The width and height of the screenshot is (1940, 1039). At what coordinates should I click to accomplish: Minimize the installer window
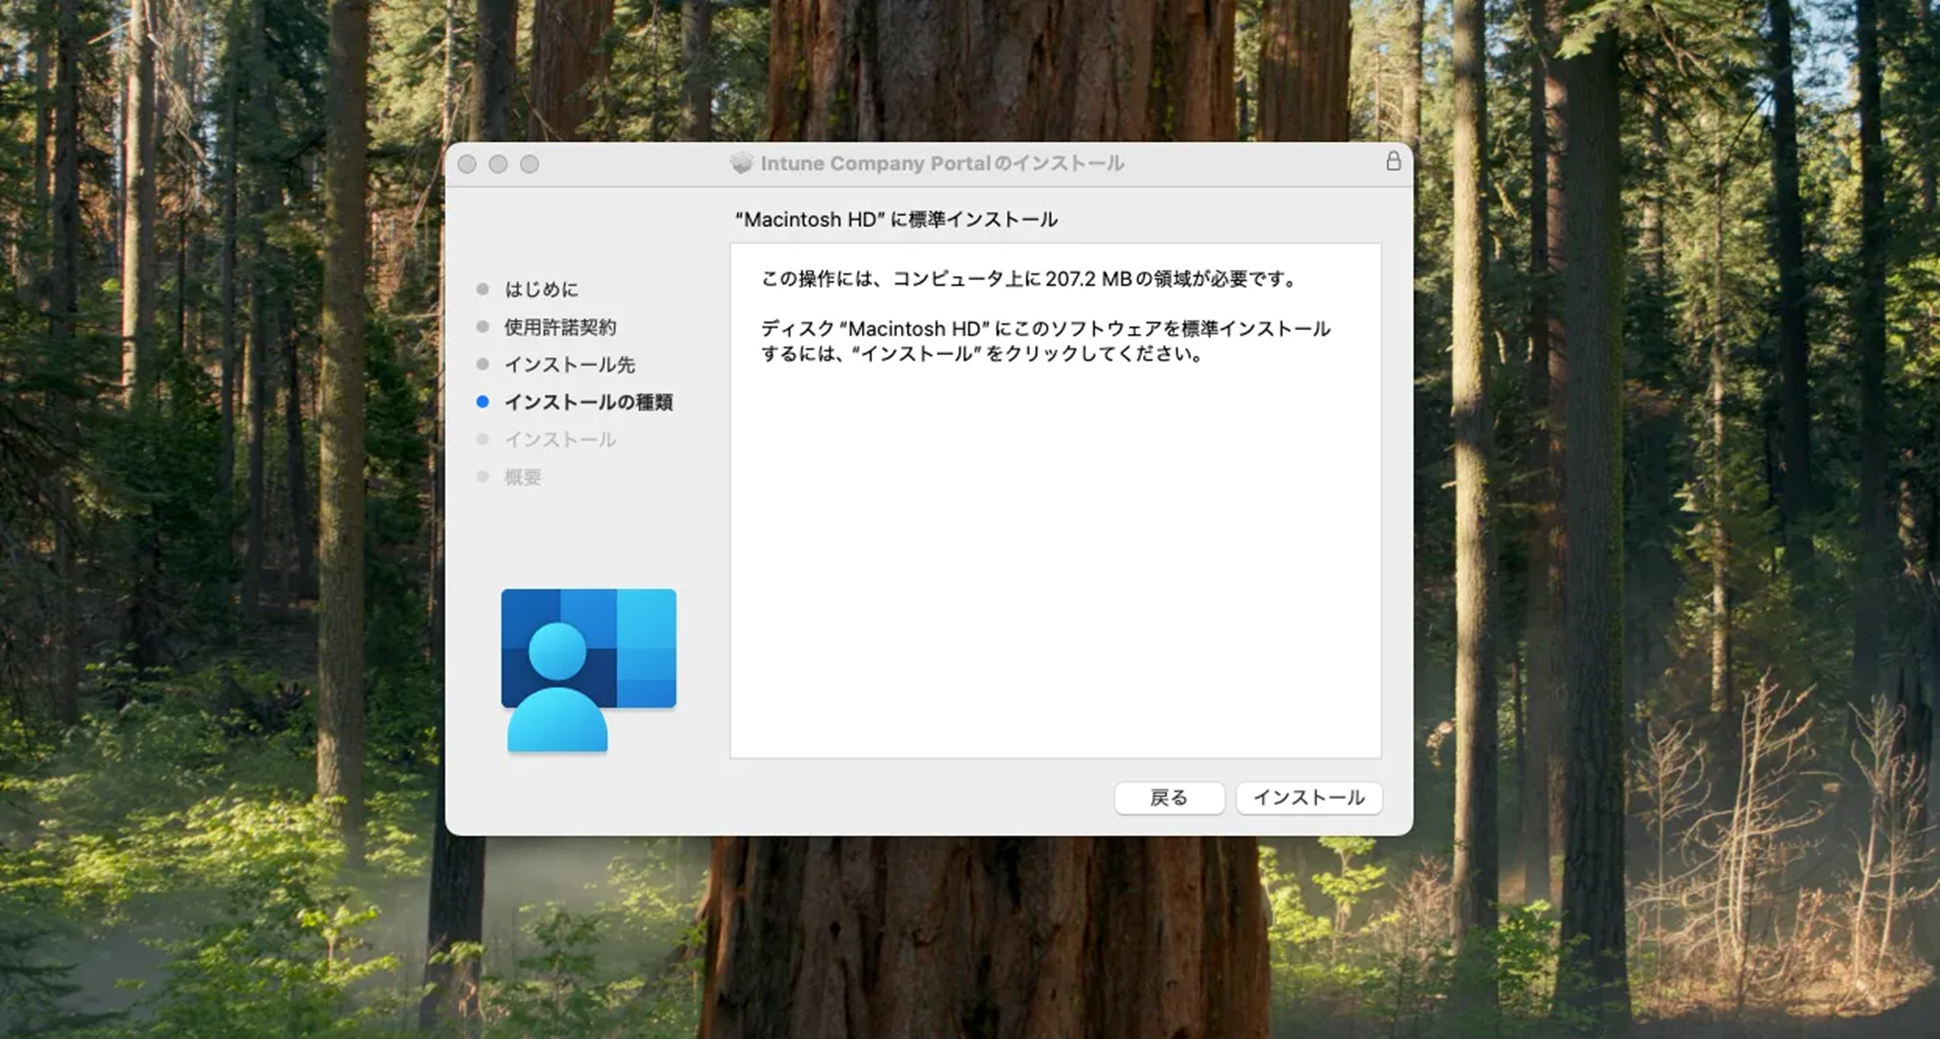point(498,164)
